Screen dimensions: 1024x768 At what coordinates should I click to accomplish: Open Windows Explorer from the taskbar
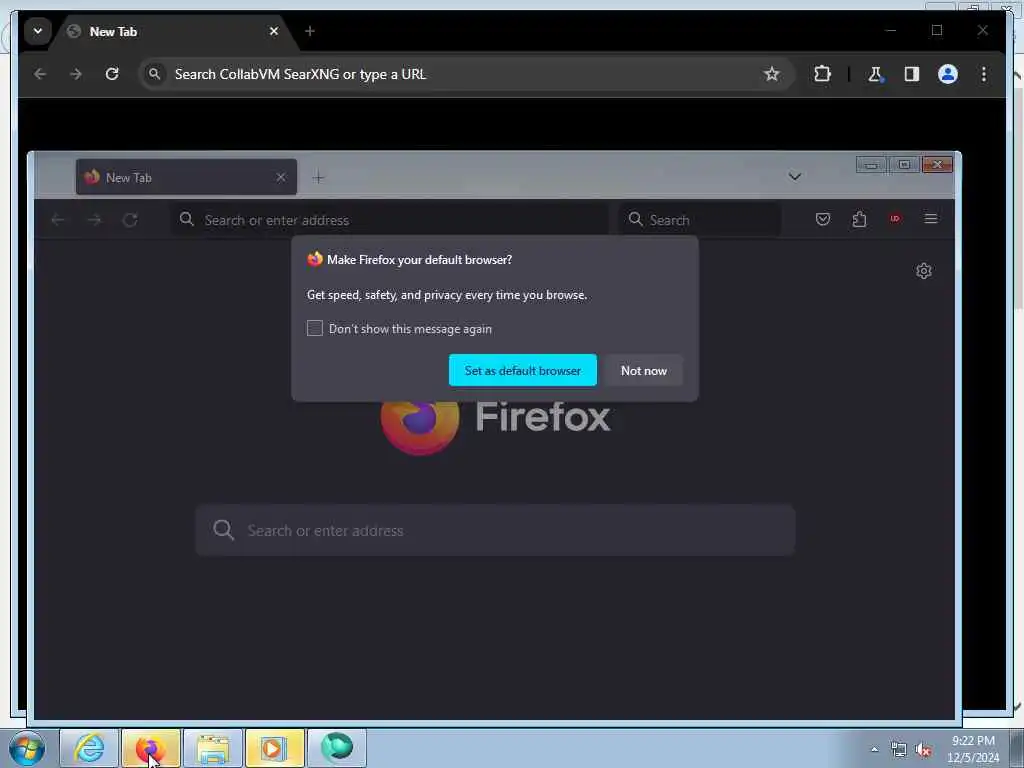(x=213, y=748)
